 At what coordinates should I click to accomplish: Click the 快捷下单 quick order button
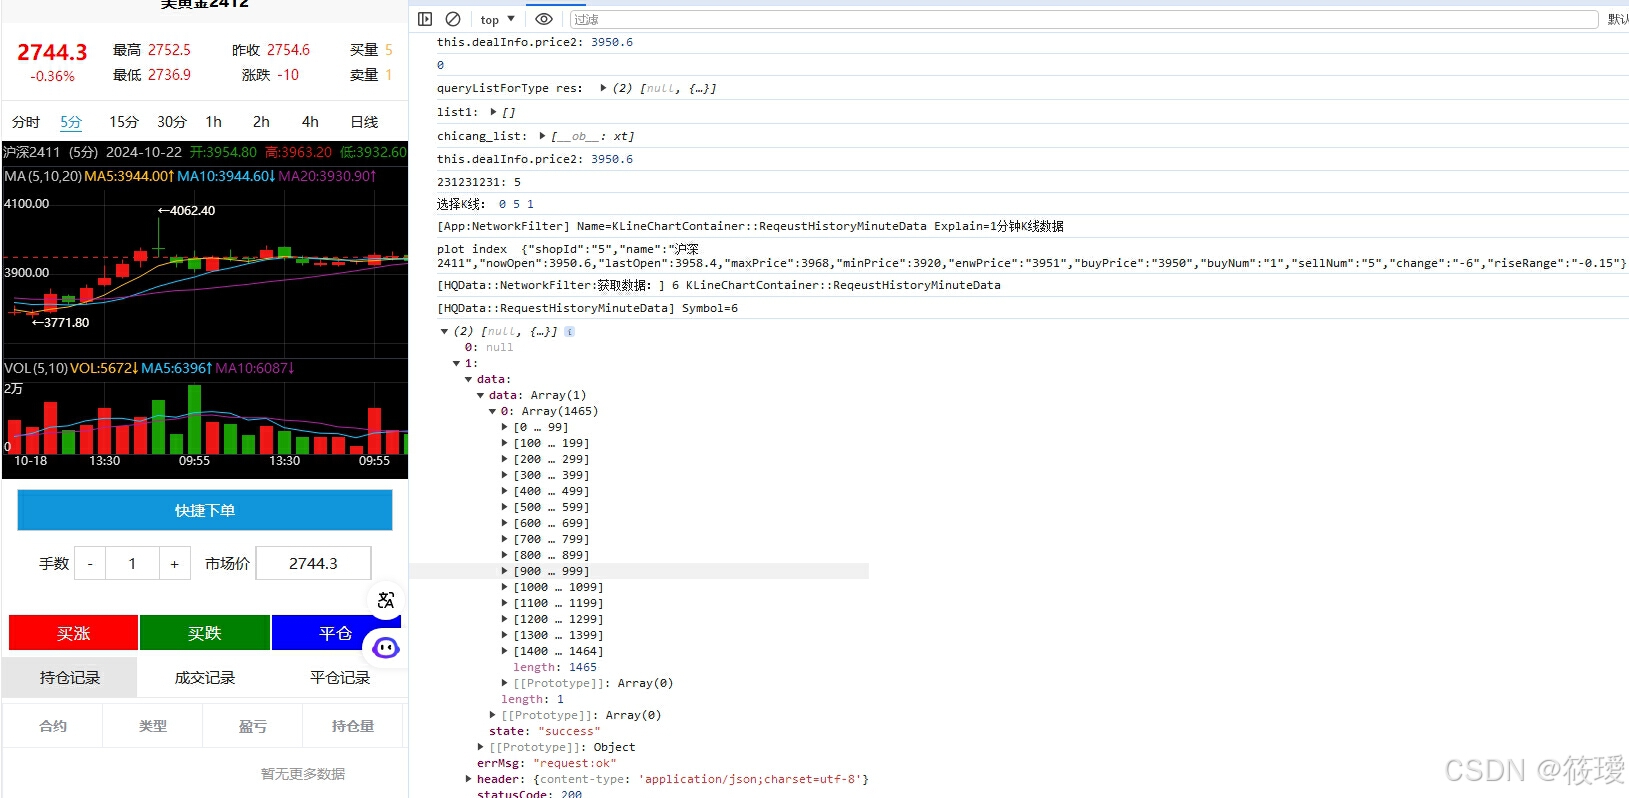pos(205,510)
